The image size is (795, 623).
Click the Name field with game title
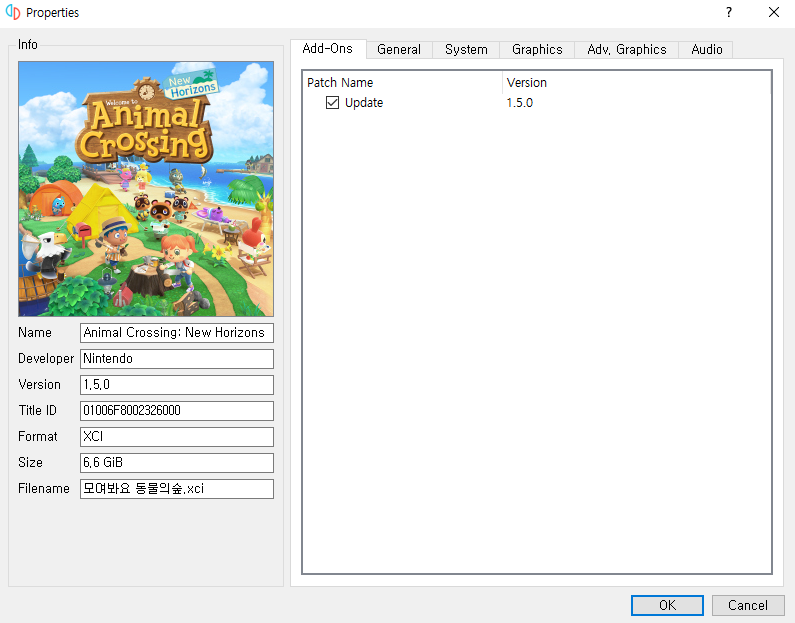(177, 333)
